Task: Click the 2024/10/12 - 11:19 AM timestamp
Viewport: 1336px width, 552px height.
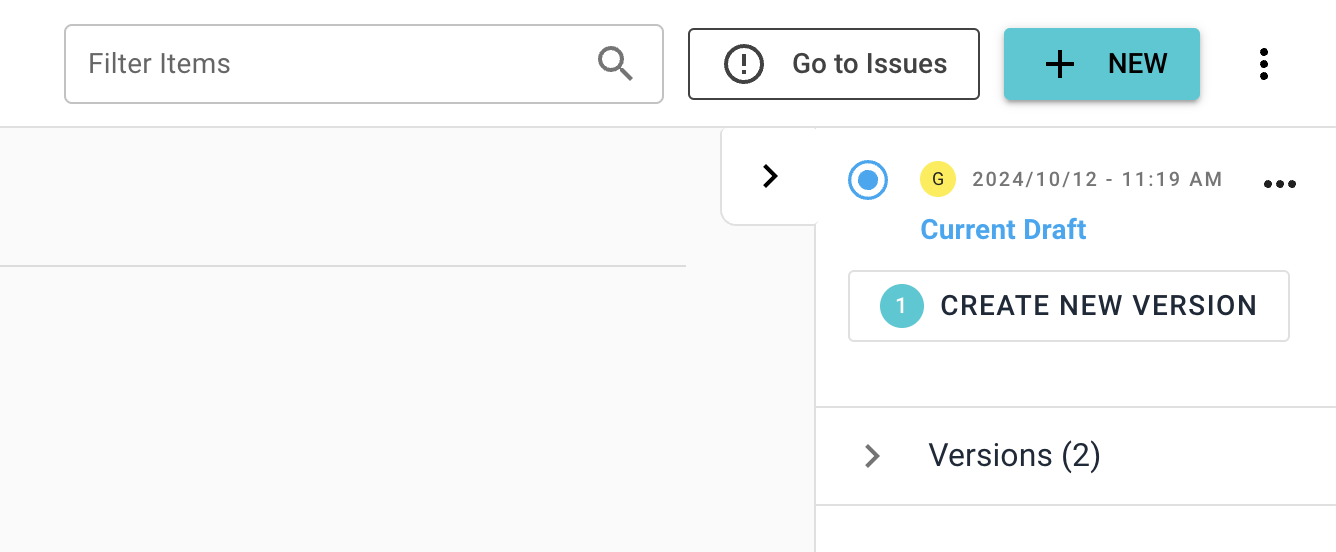Action: [x=1097, y=180]
